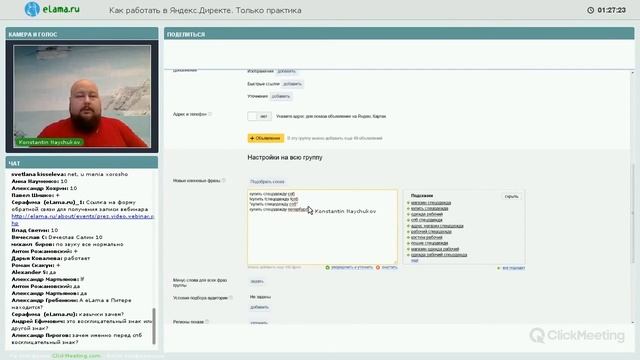The height and width of the screenshot is (360, 640).
Task: Click the 'Подобрать слова' button
Action: [x=267, y=182]
